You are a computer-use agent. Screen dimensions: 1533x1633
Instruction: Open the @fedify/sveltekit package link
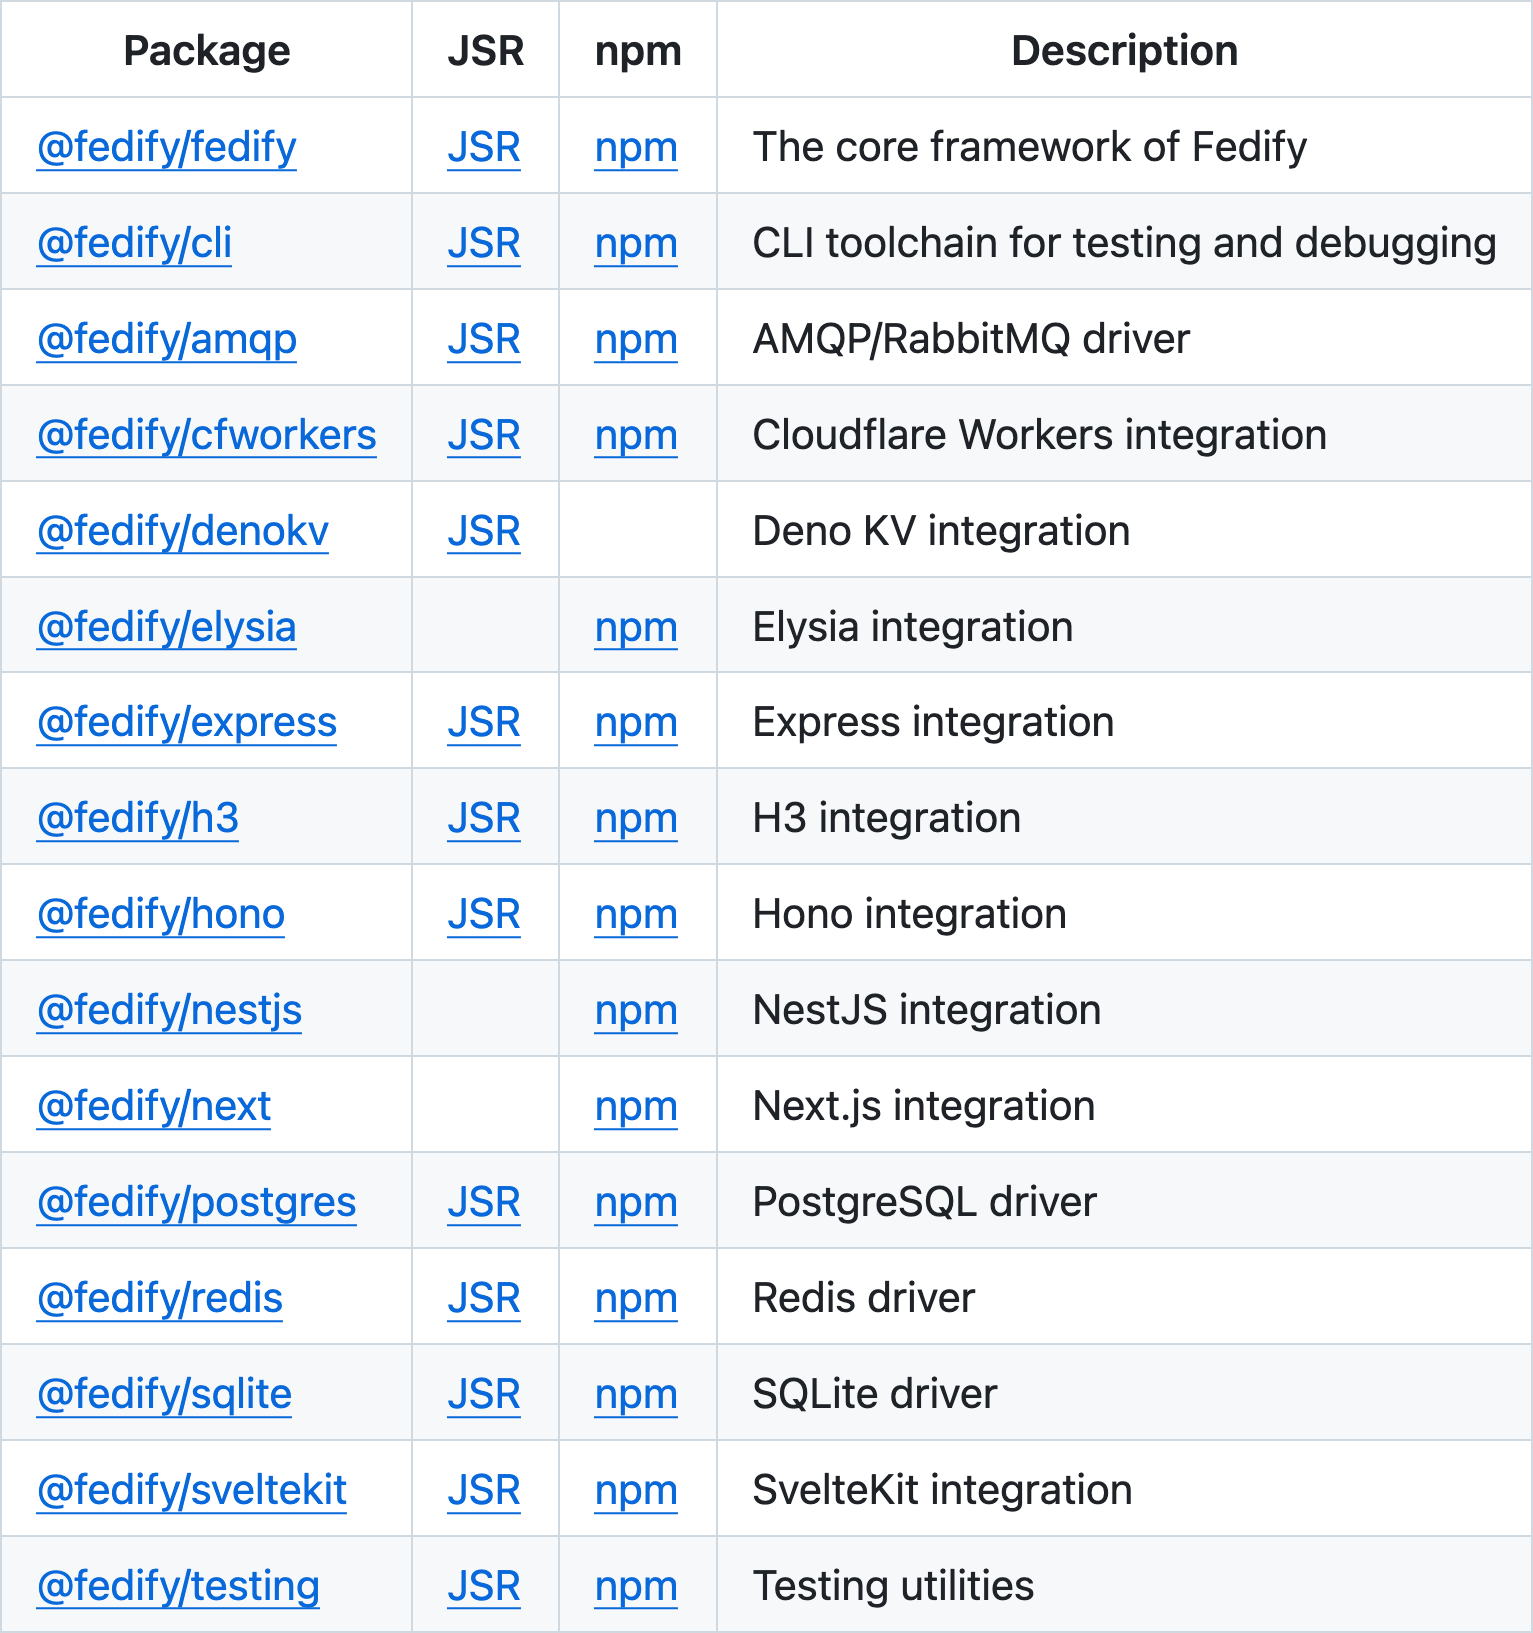click(191, 1490)
